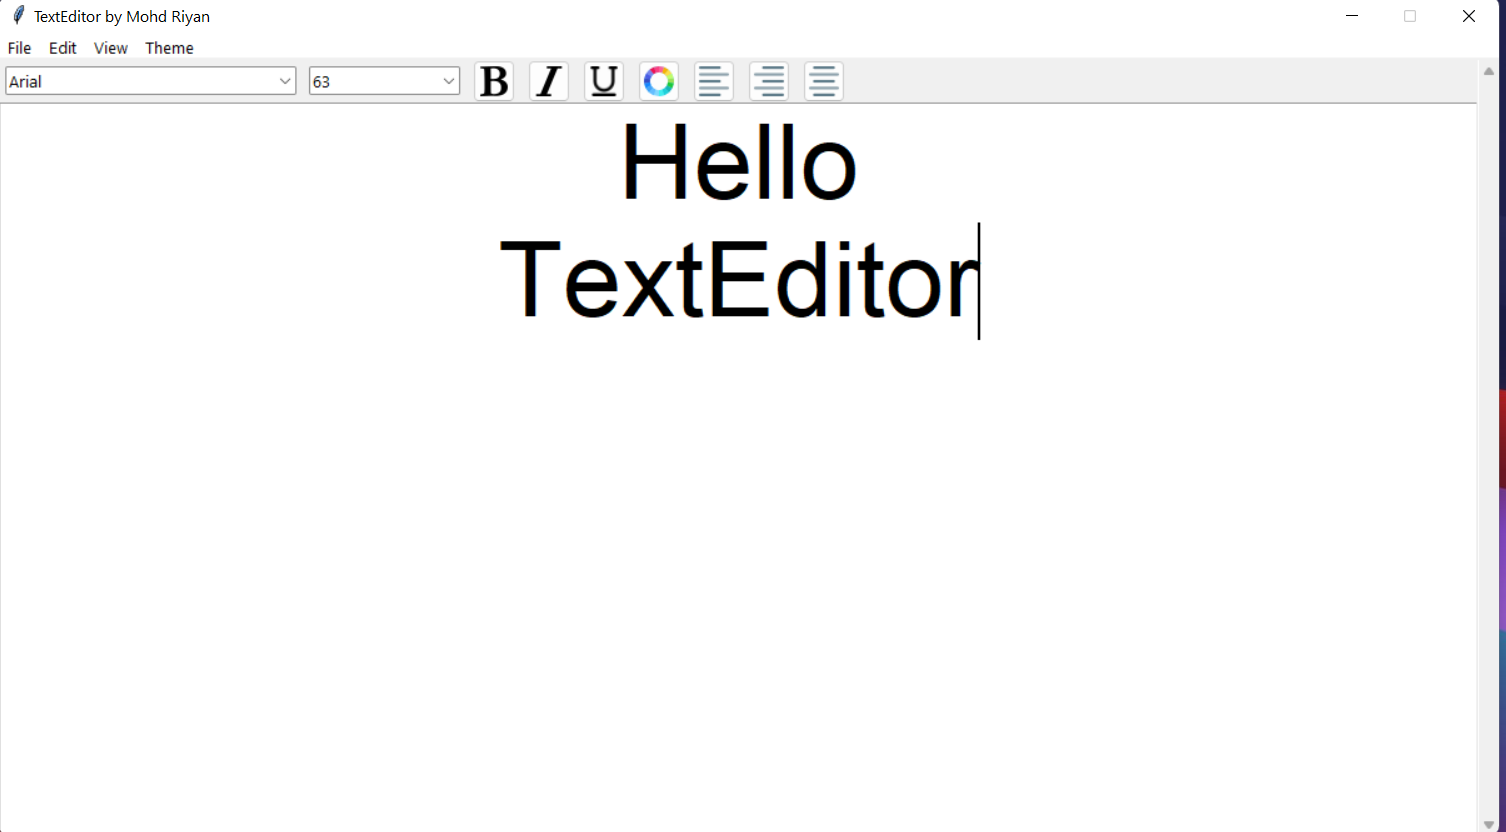Image resolution: width=1506 pixels, height=832 pixels.
Task: Choose a color from the rainbow color wheel
Action: pyautogui.click(x=658, y=81)
